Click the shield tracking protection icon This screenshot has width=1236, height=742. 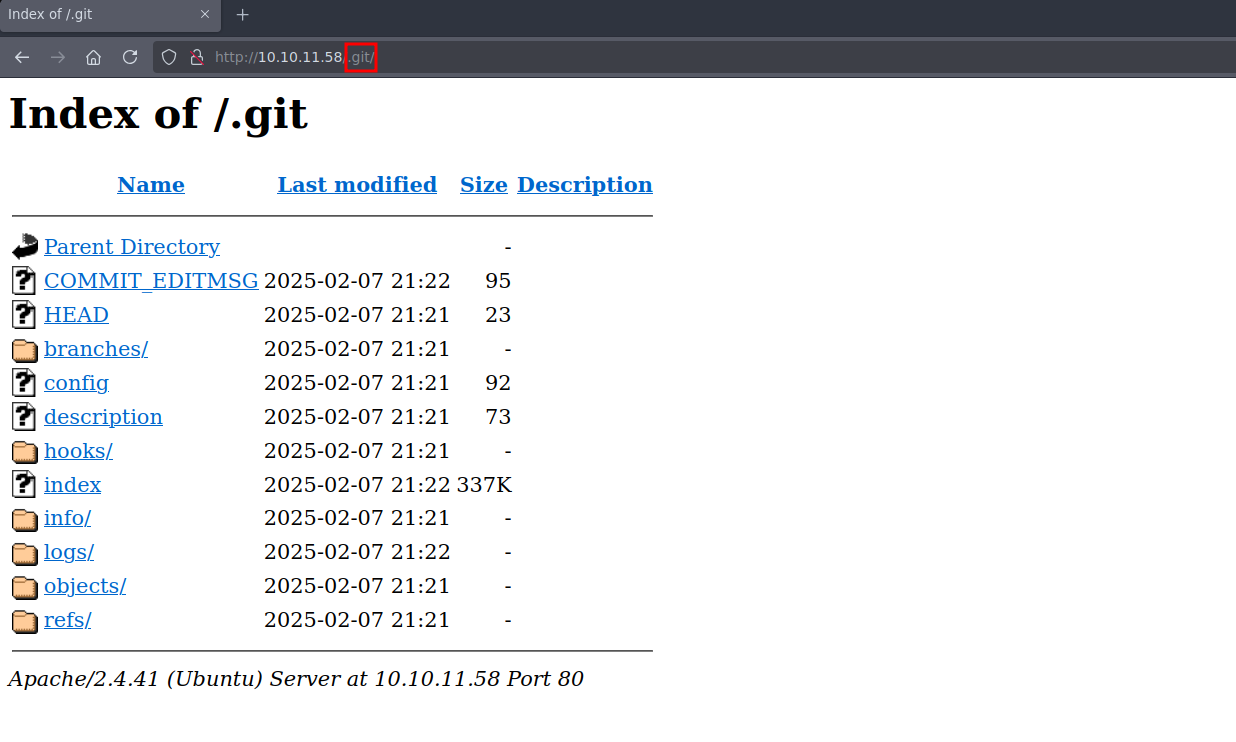(169, 57)
